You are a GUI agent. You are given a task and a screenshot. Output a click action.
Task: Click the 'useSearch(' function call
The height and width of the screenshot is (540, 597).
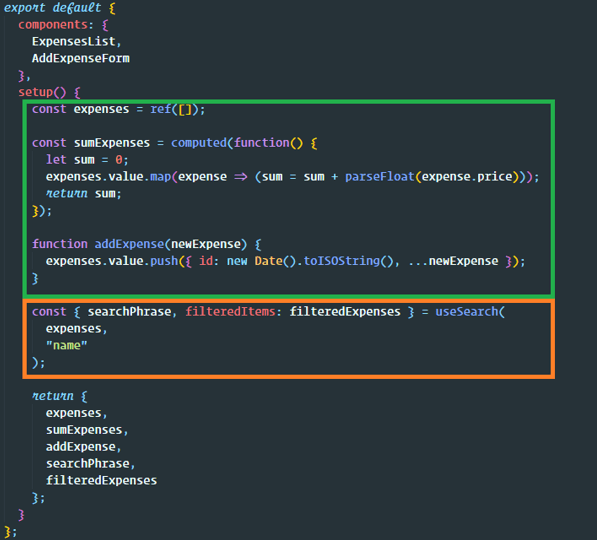point(470,312)
